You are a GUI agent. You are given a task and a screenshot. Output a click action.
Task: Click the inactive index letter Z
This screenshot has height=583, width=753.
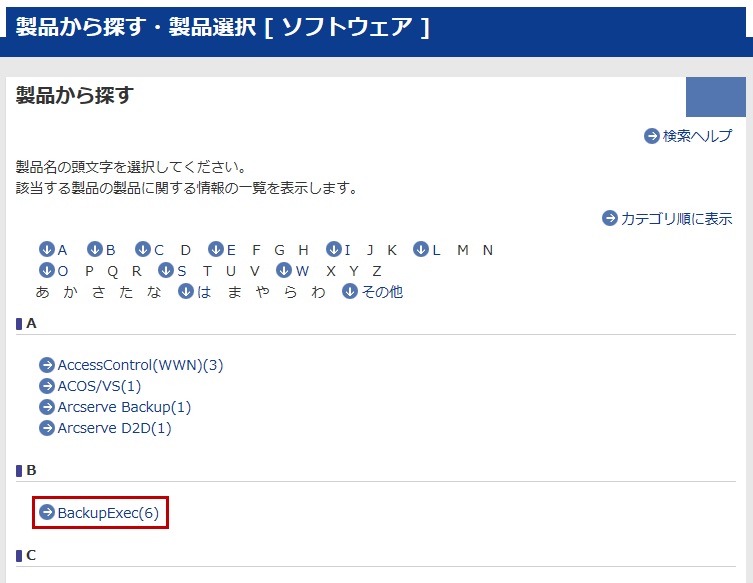tap(377, 271)
